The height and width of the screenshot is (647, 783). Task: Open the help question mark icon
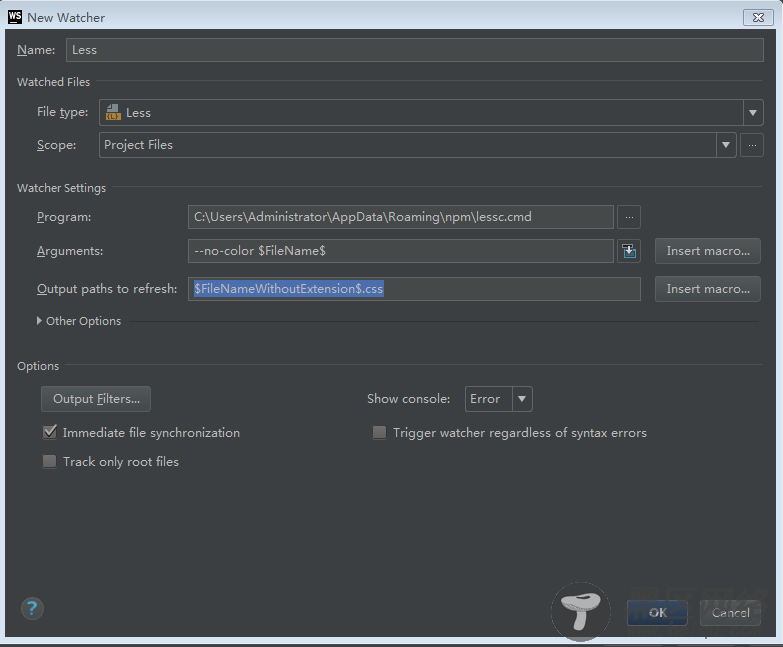pyautogui.click(x=32, y=608)
